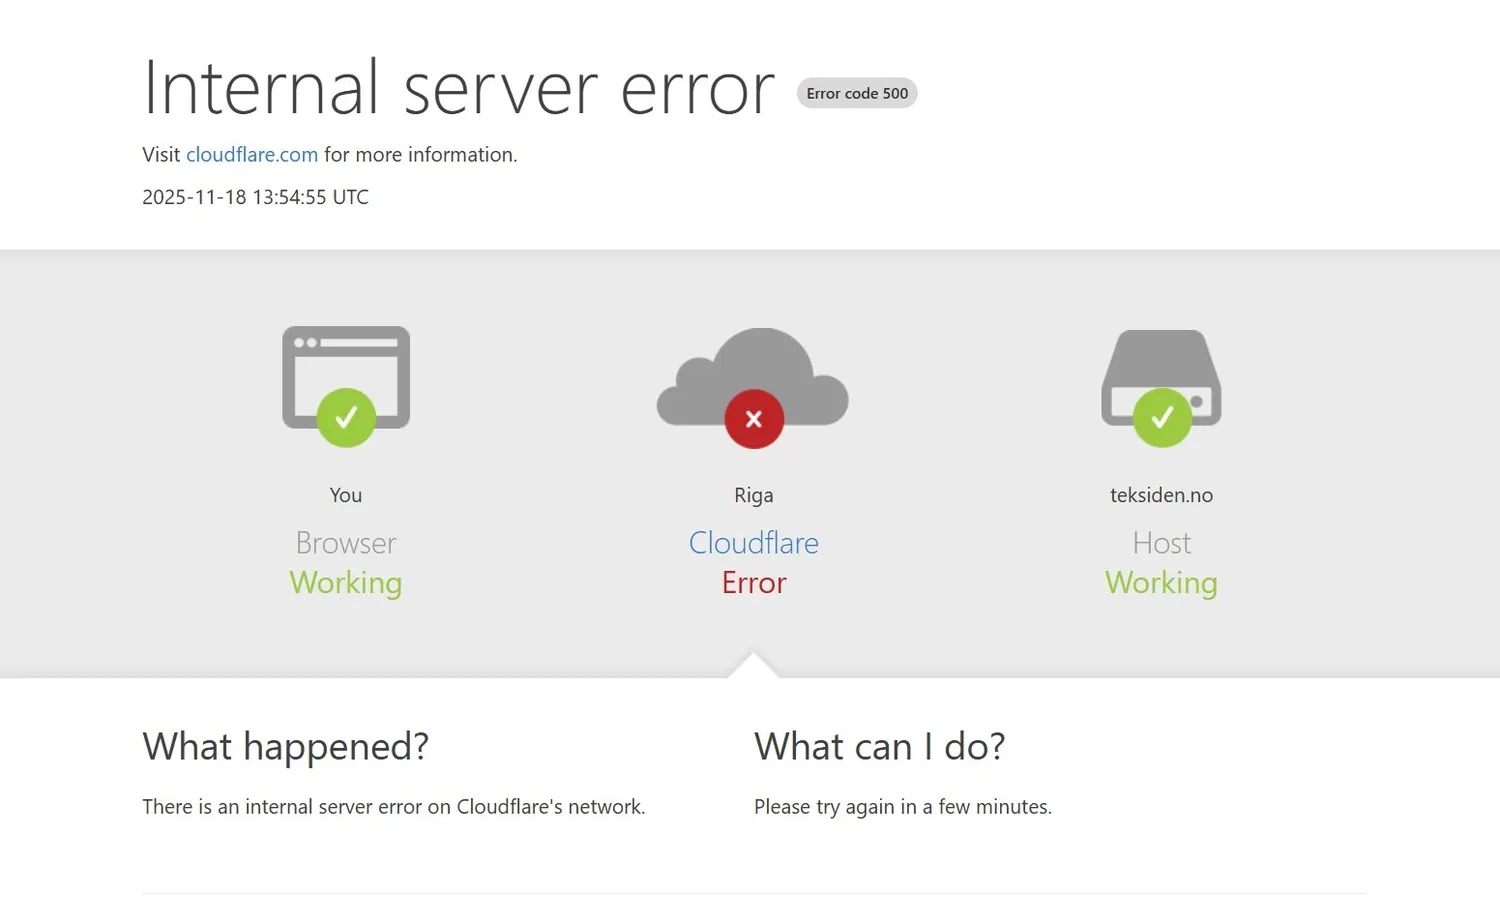Image resolution: width=1500 pixels, height=924 pixels.
Task: Click the Working status under Browser
Action: pyautogui.click(x=346, y=583)
